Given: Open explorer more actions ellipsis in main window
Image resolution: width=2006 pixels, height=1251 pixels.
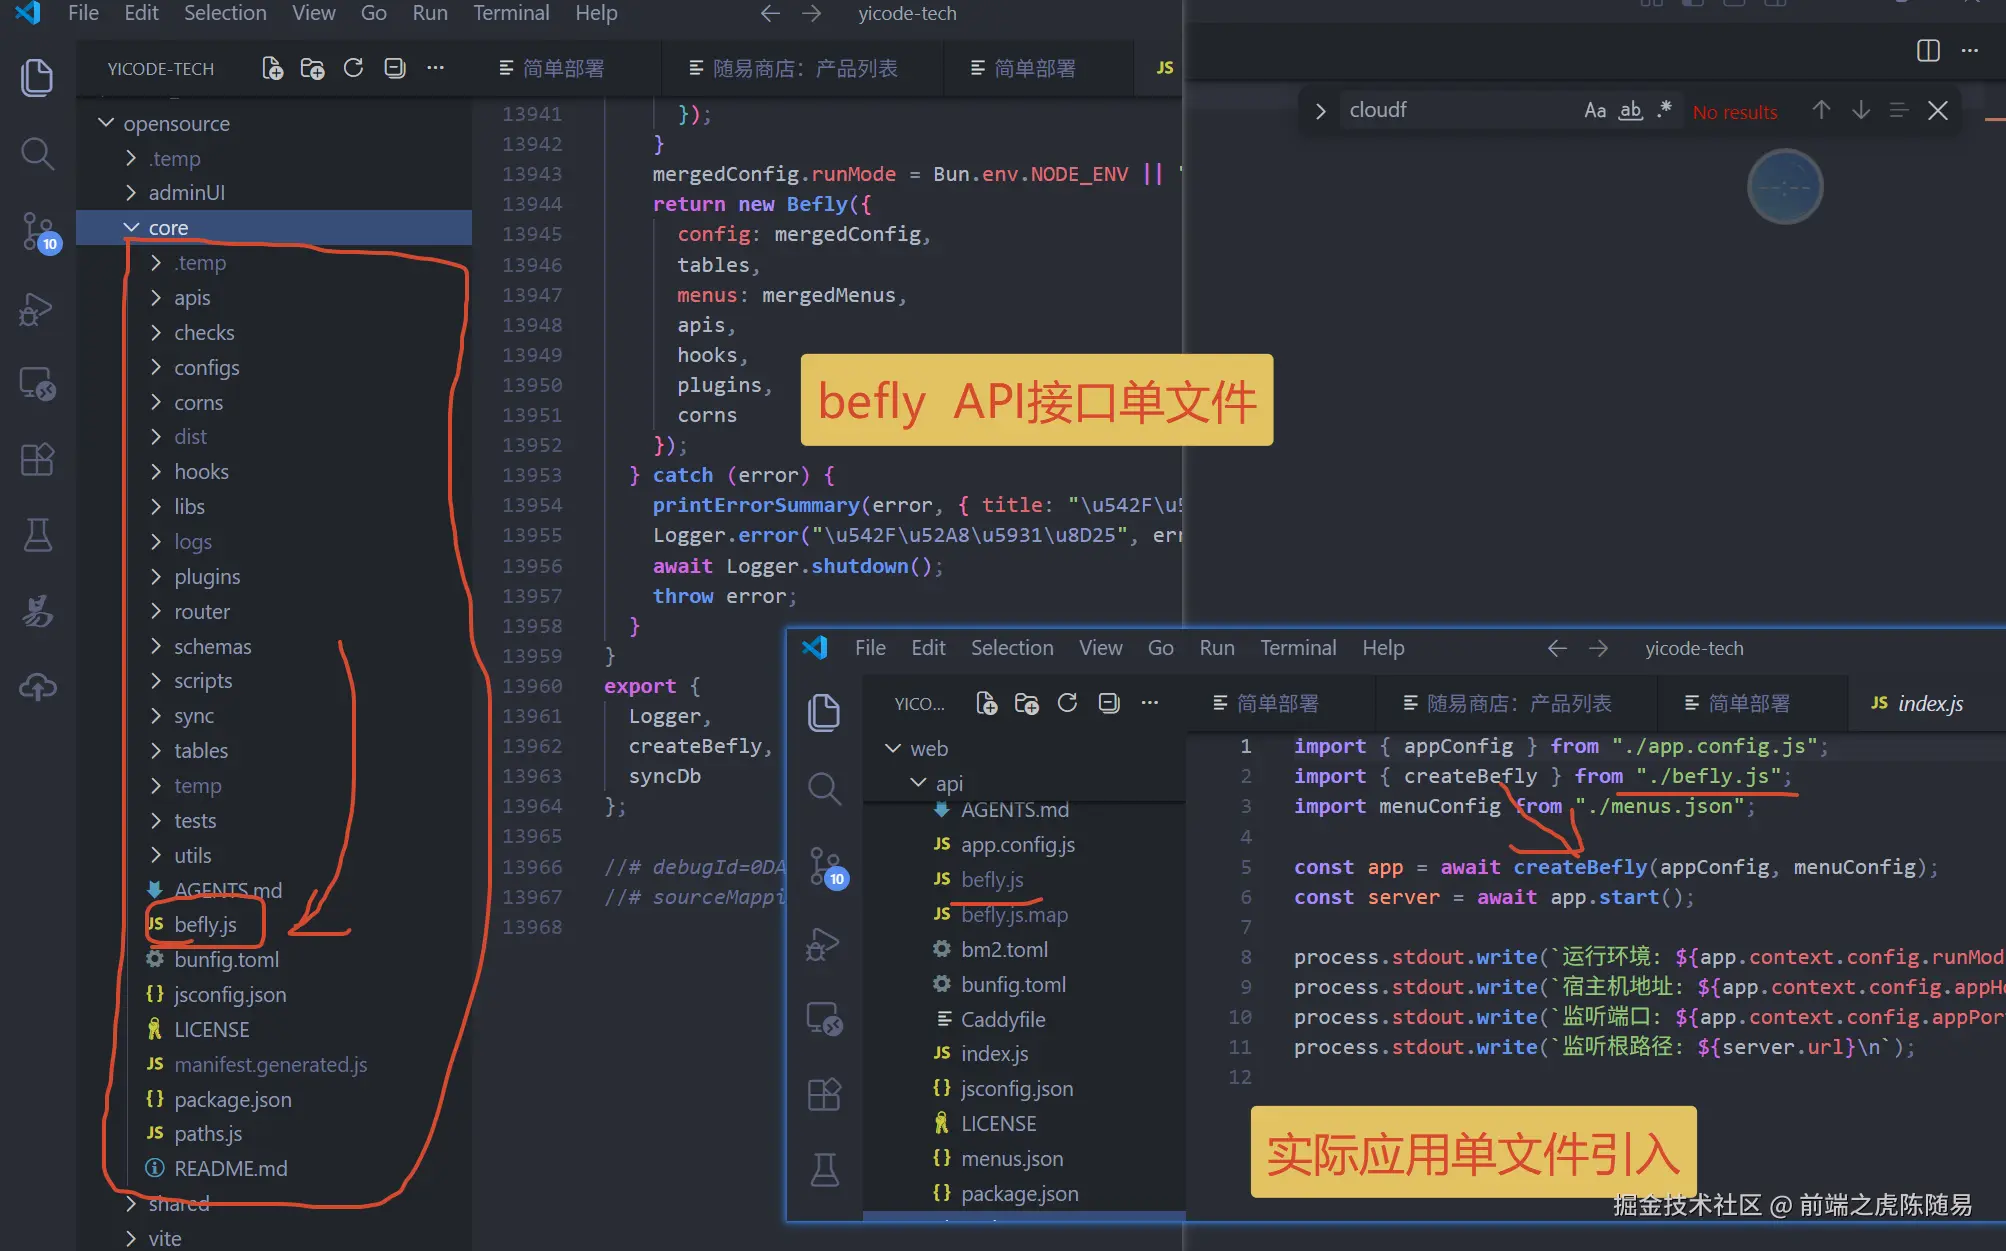Looking at the screenshot, I should point(435,68).
